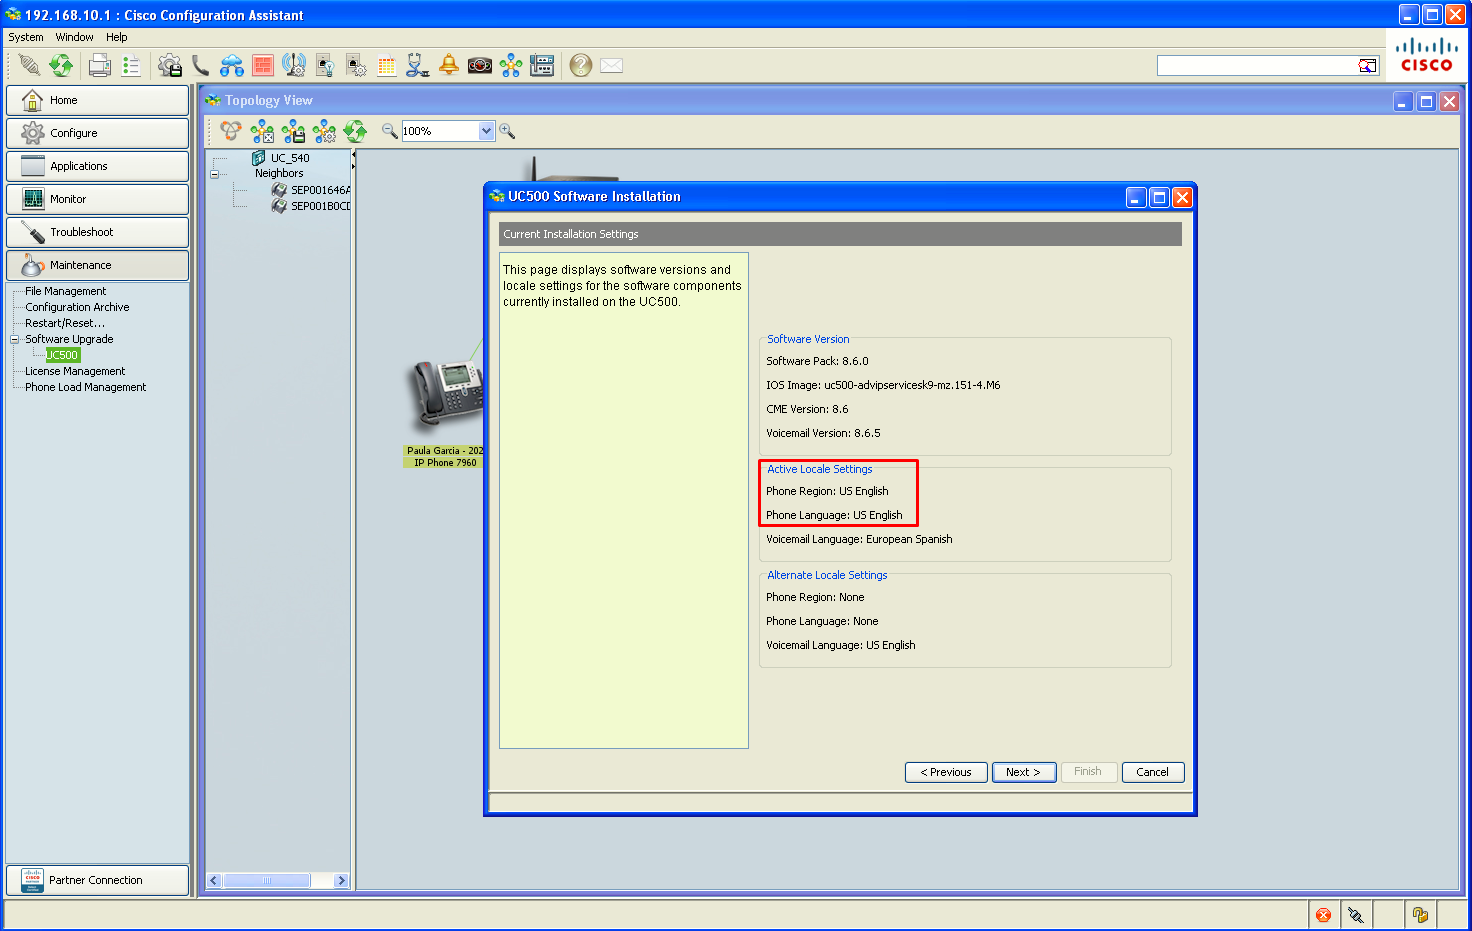
Task: Click the zoom in magnifier in Topology View
Action: pyautogui.click(x=507, y=131)
